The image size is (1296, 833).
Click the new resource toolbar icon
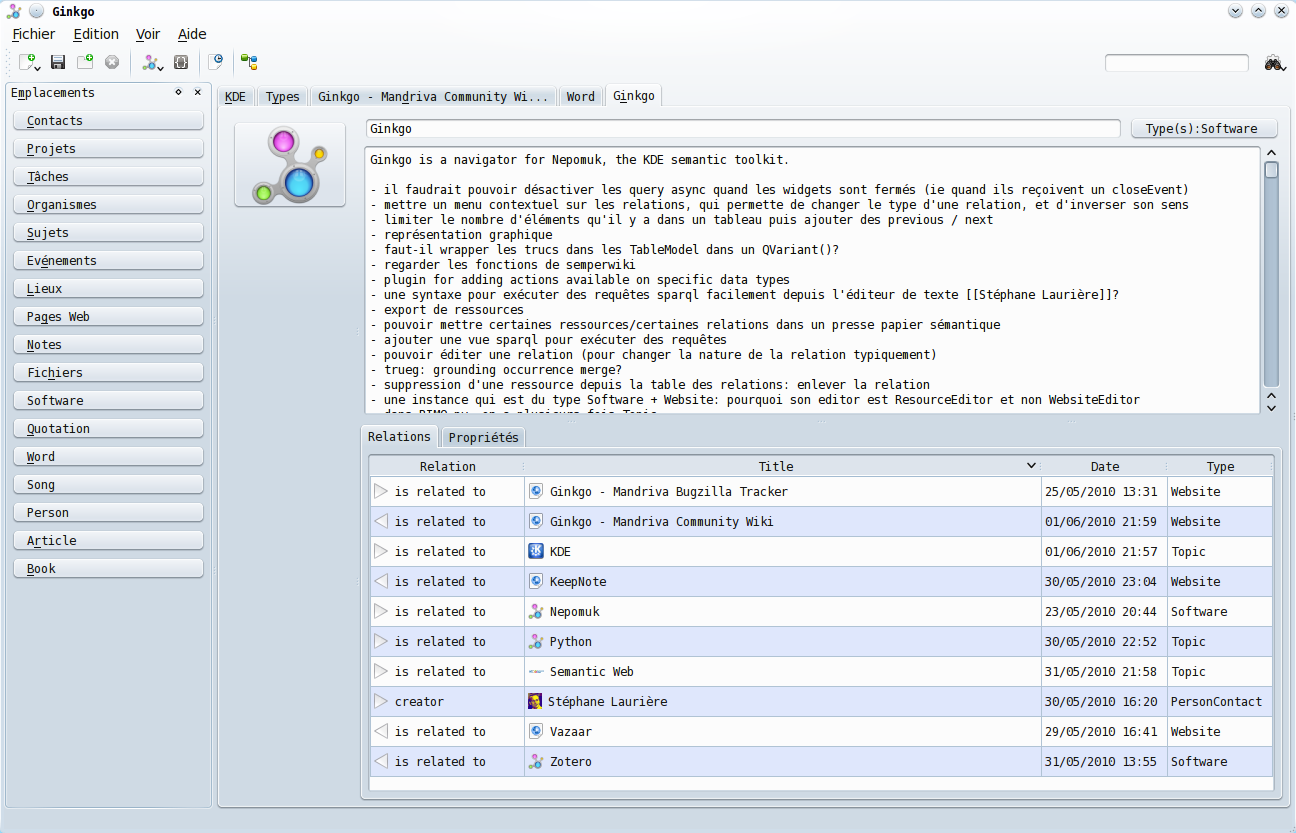coord(27,62)
